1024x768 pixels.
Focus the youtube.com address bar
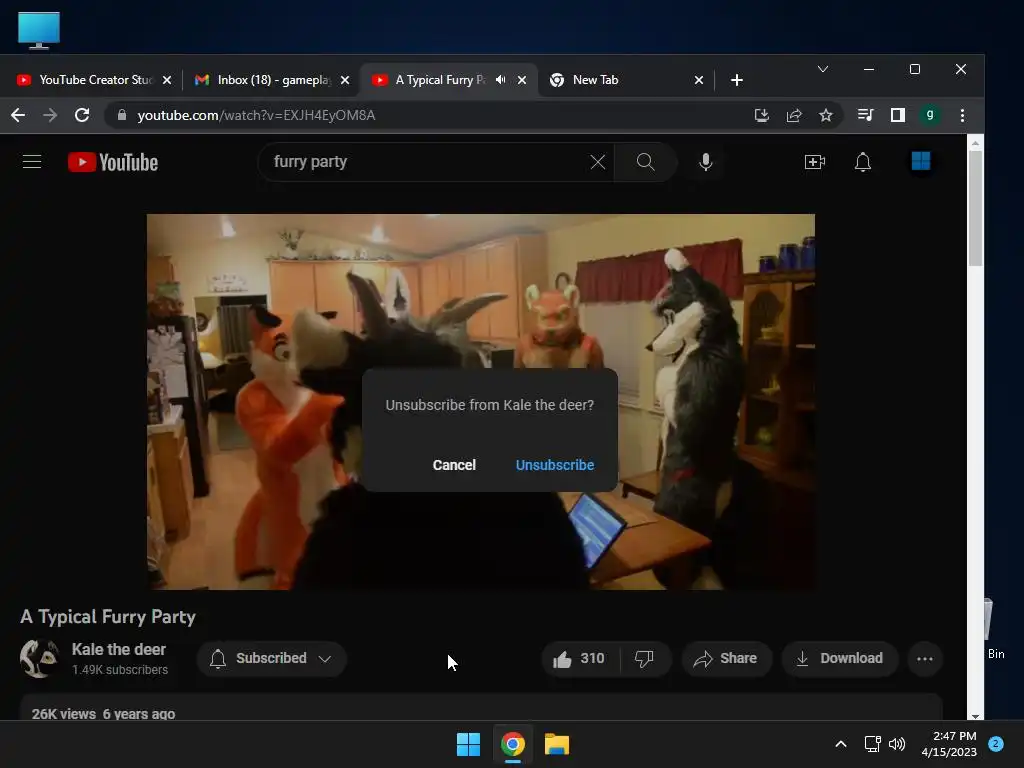(x=431, y=116)
